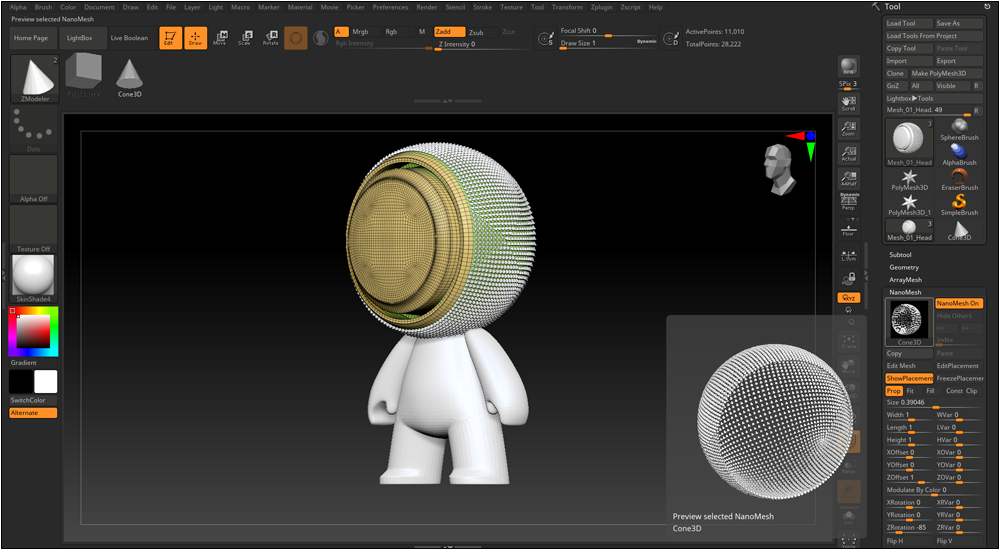Disable the Zadd mode
The width and height of the screenshot is (1000, 550).
(x=450, y=32)
